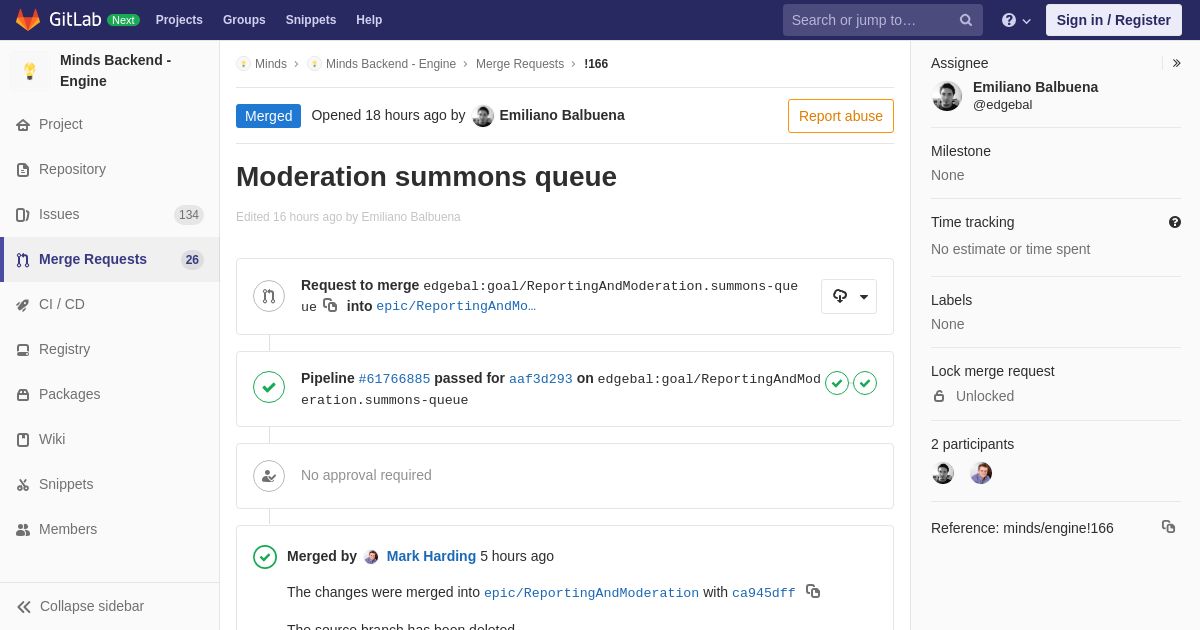Open Merge Requests breadcrumb link

pyautogui.click(x=520, y=64)
